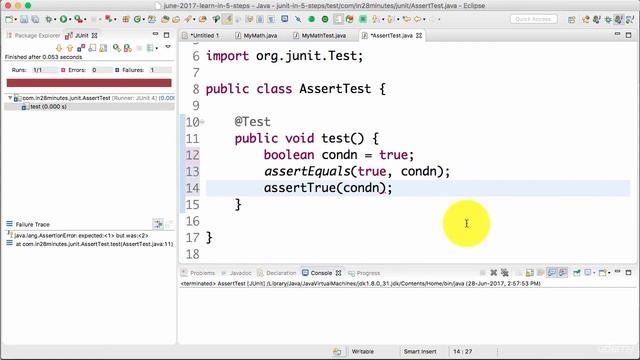Toggle Filter Stack Trace in Failure Trace

pyautogui.click(x=158, y=224)
